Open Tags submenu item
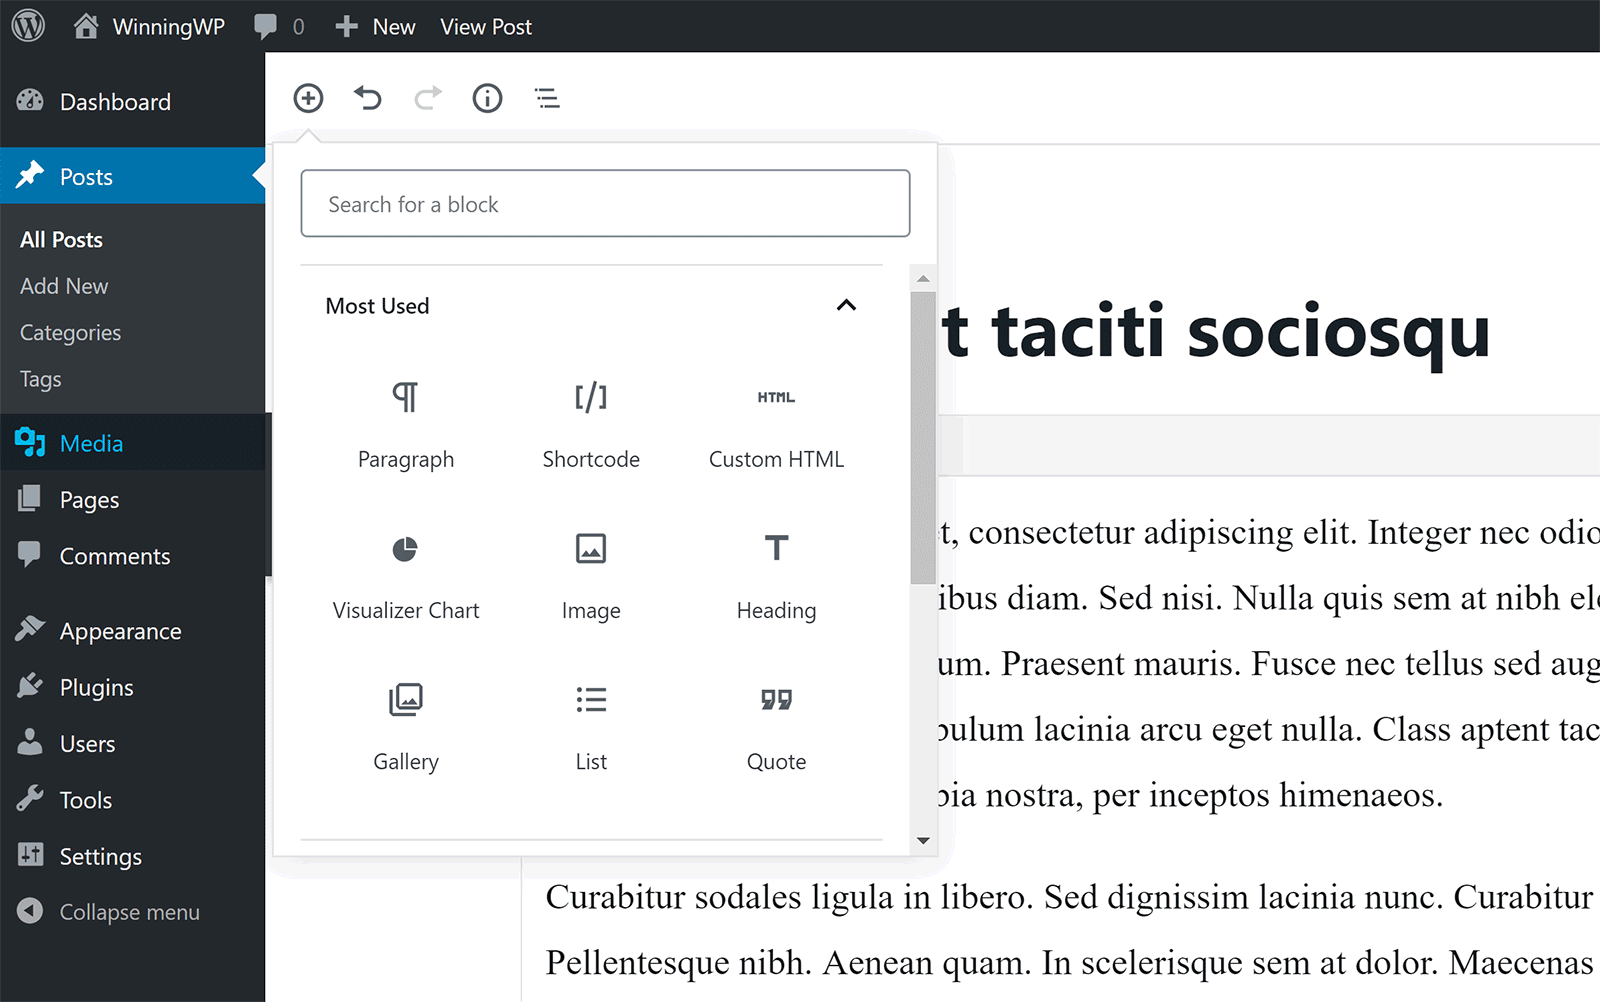The width and height of the screenshot is (1600, 1002). [41, 380]
